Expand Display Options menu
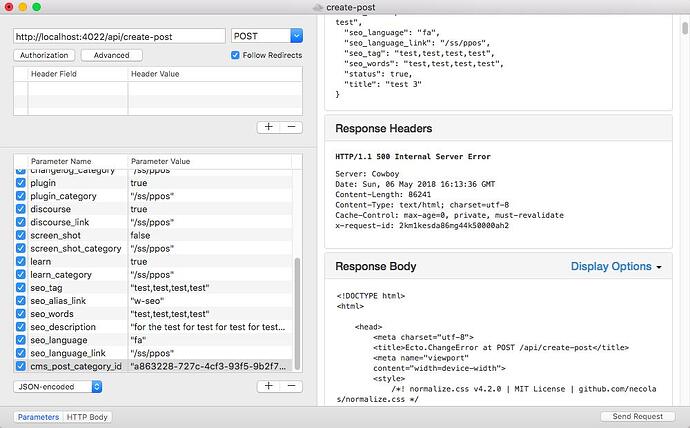The width and height of the screenshot is (690, 428). tap(616, 266)
